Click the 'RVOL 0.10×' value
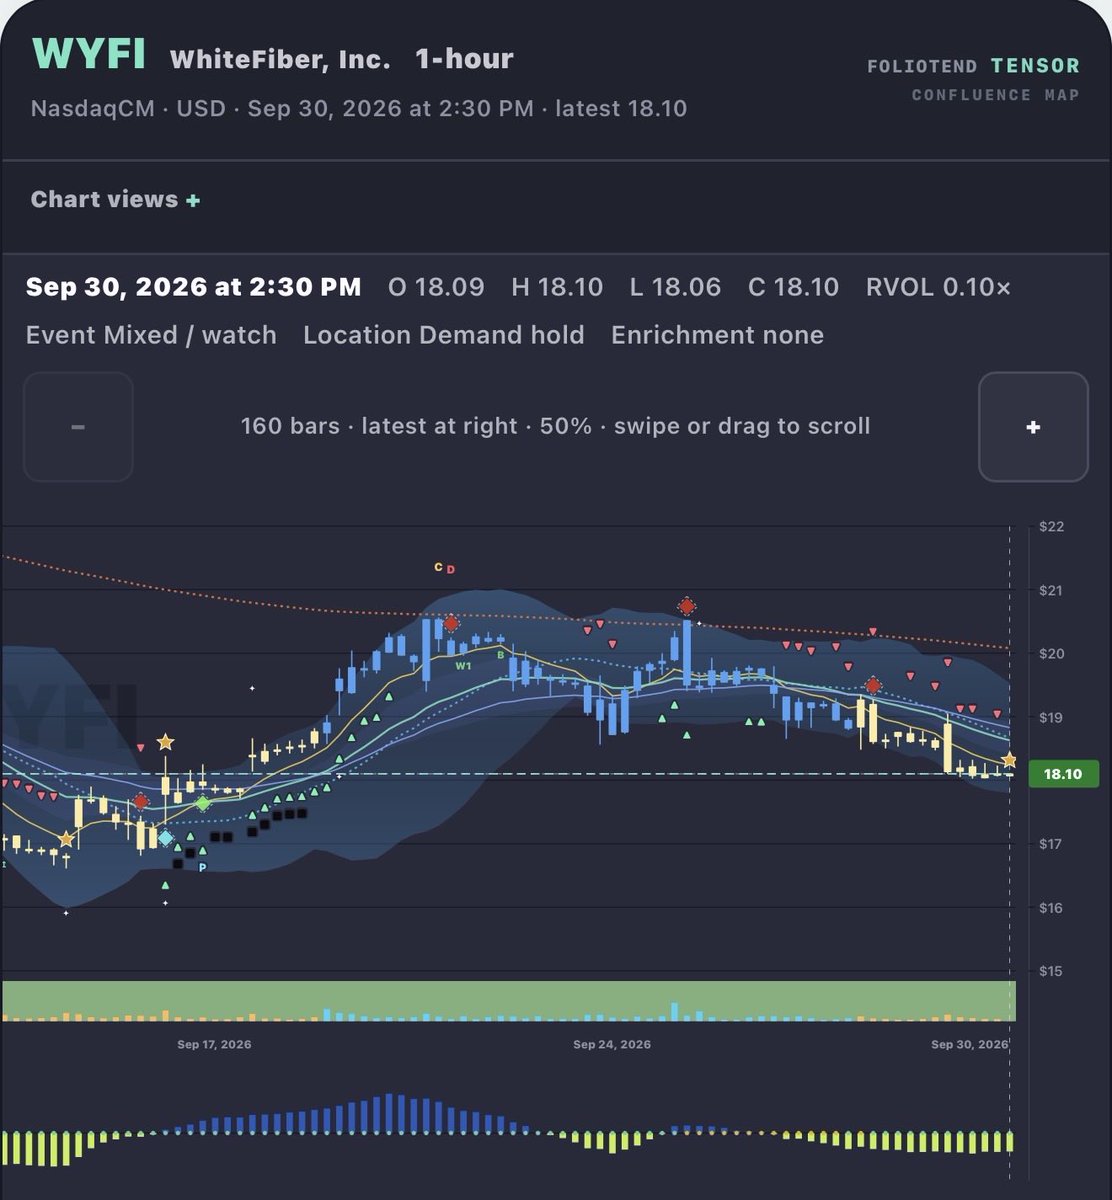1112x1200 pixels. click(x=938, y=288)
